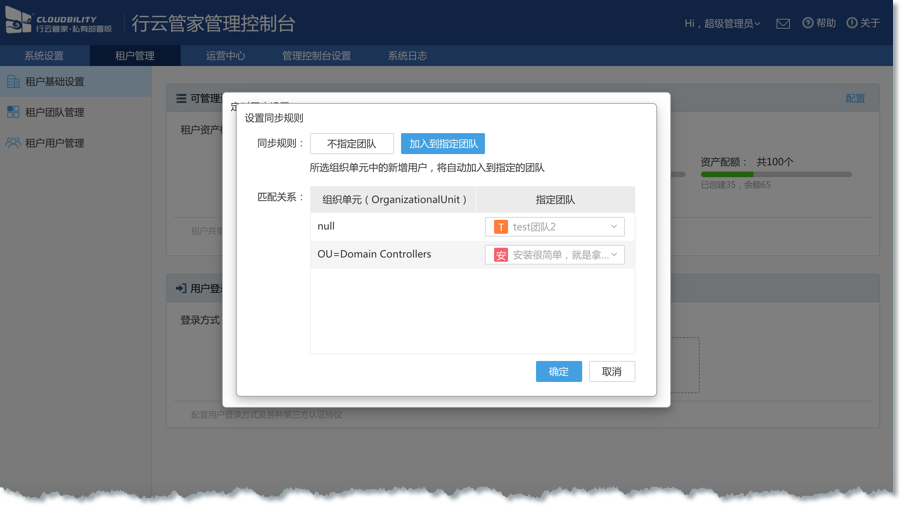The image size is (900, 506).
Task: Select the 加入到指定团队 sync rule option
Action: point(443,144)
